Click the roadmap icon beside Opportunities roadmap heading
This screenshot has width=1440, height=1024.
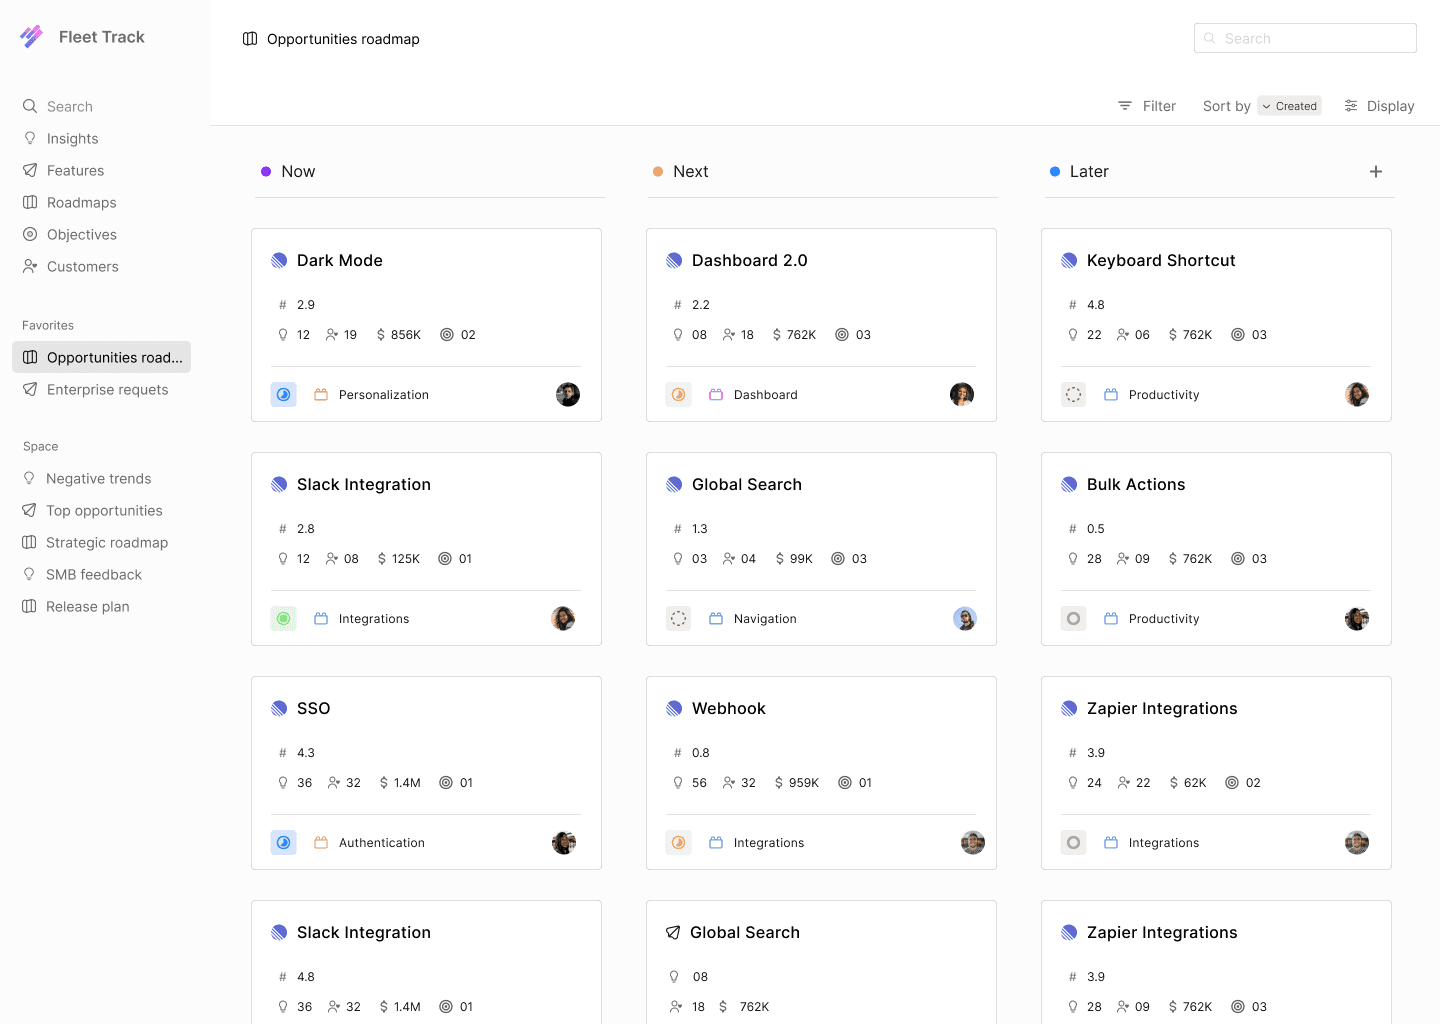[250, 39]
